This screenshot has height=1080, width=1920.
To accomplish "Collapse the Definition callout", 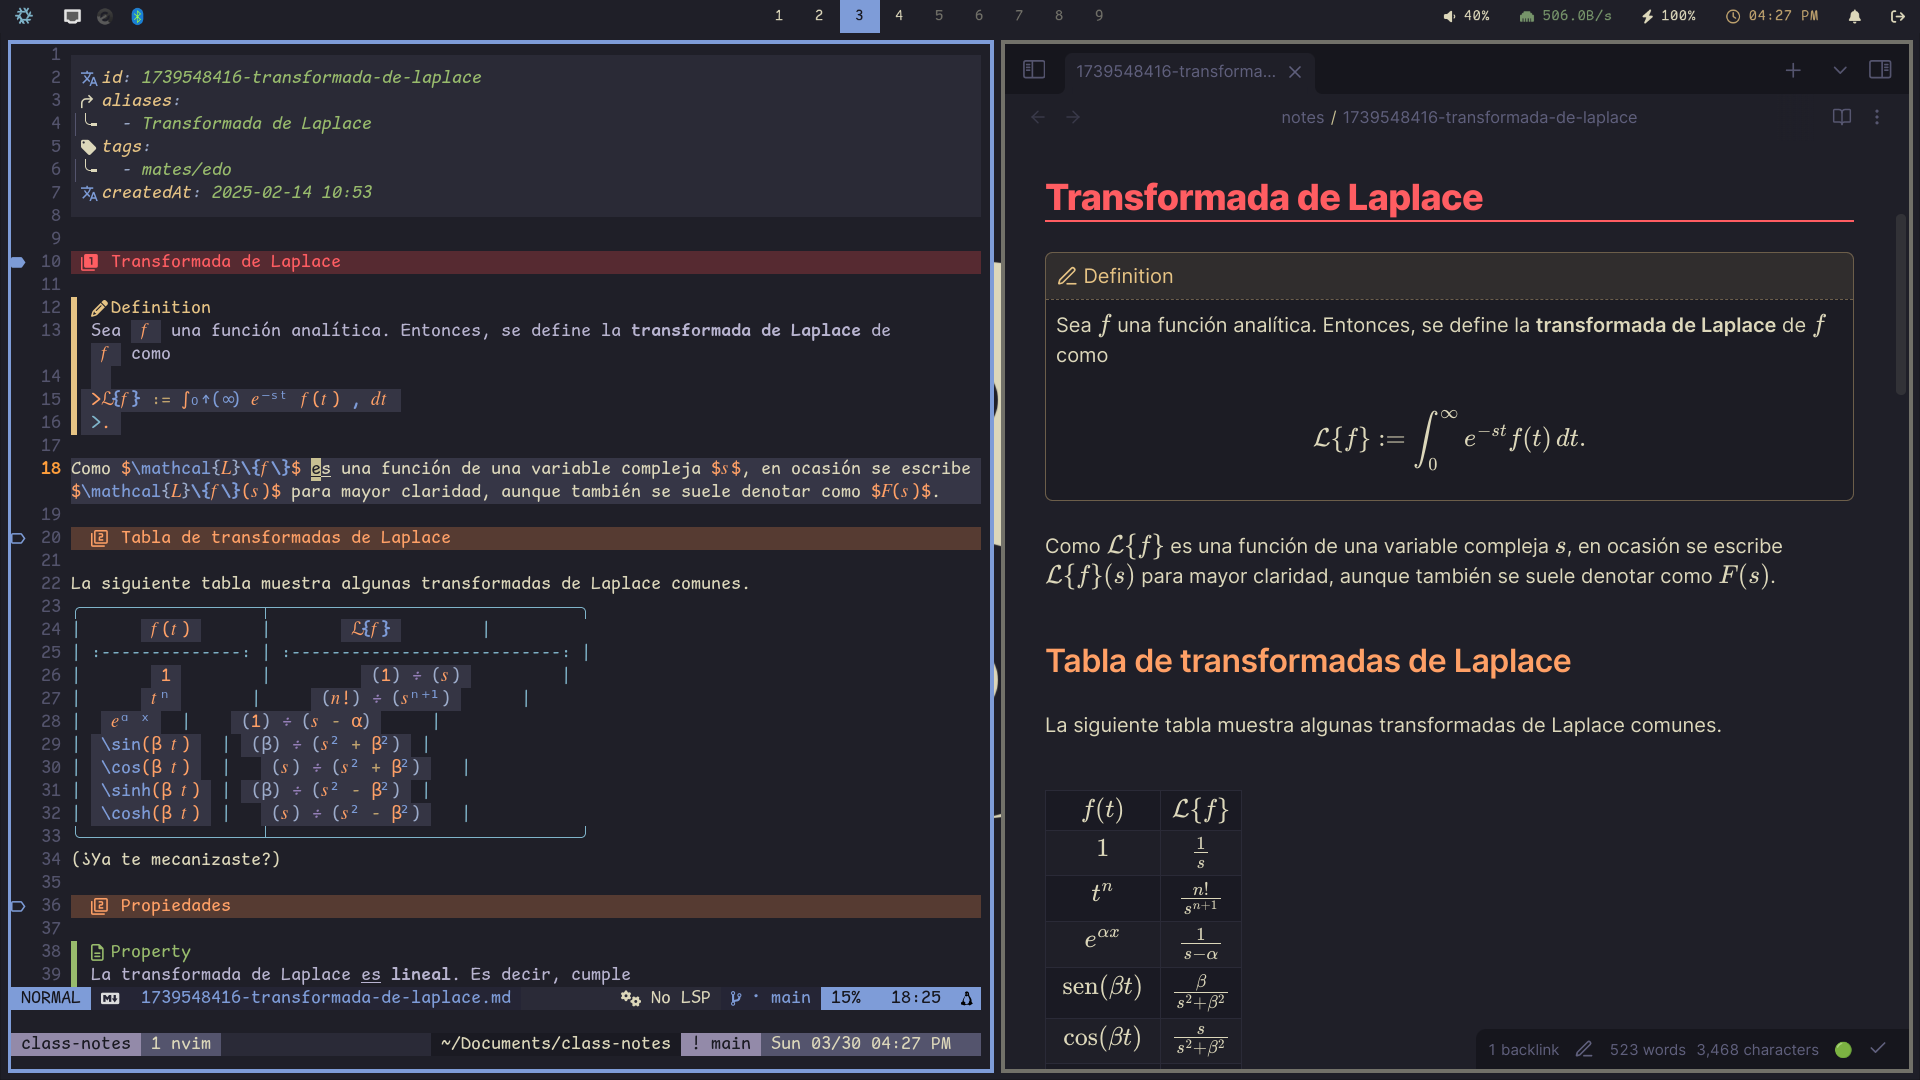I will [1449, 276].
